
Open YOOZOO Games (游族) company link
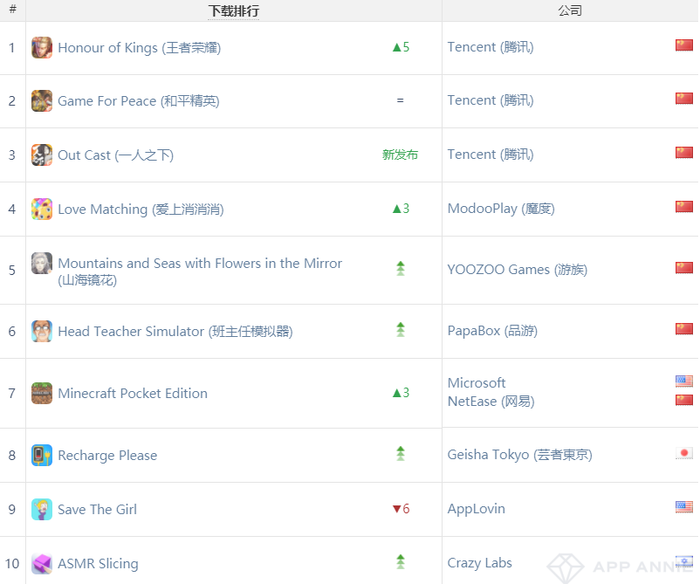pyautogui.click(x=517, y=270)
